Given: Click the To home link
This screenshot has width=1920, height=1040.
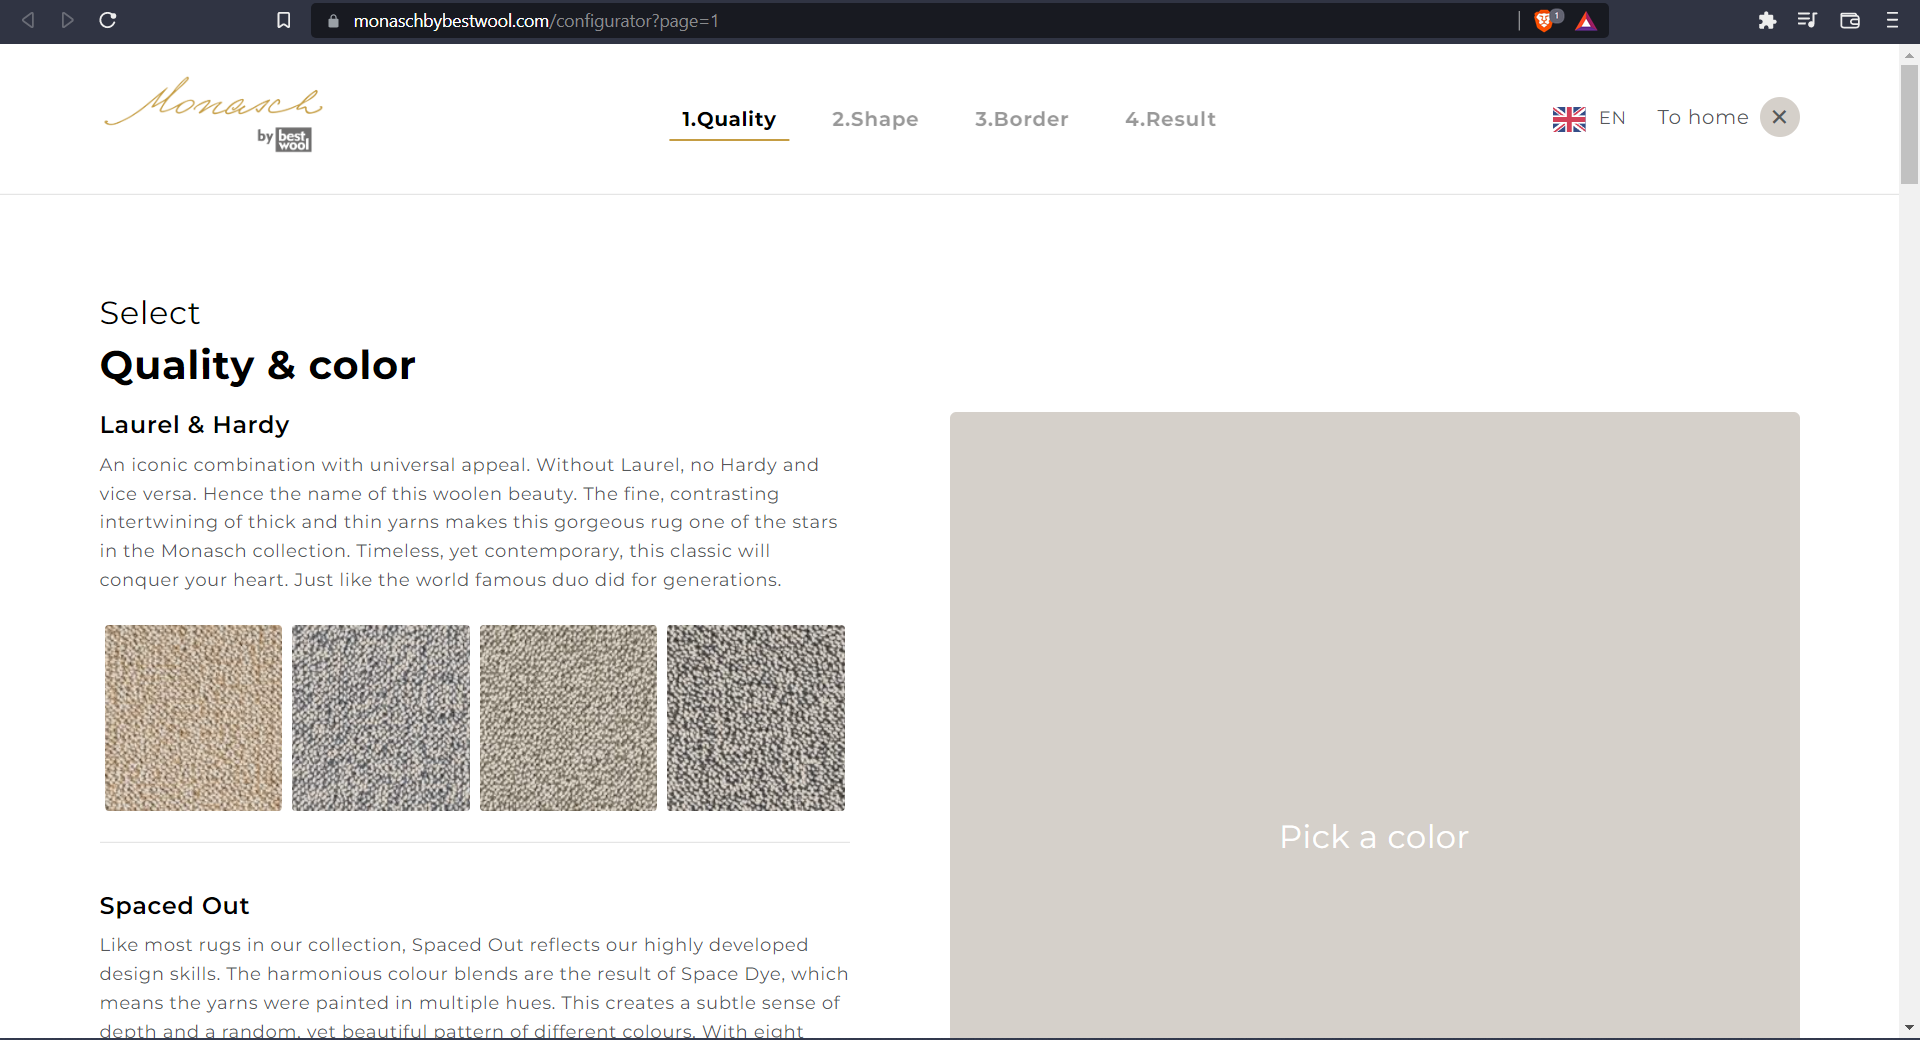Looking at the screenshot, I should (1701, 117).
